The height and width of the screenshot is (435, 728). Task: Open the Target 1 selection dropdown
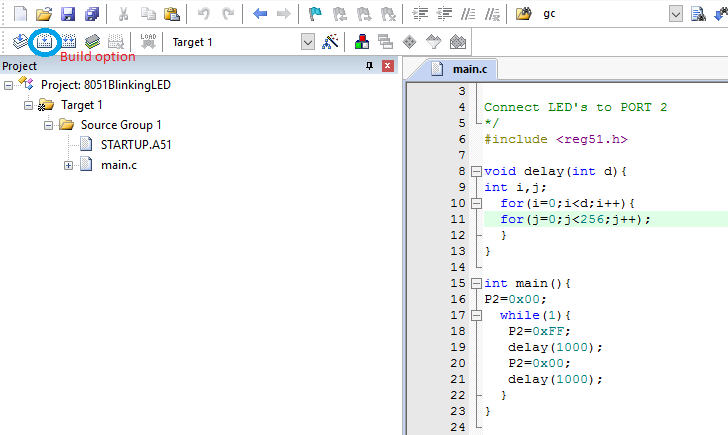[x=307, y=42]
